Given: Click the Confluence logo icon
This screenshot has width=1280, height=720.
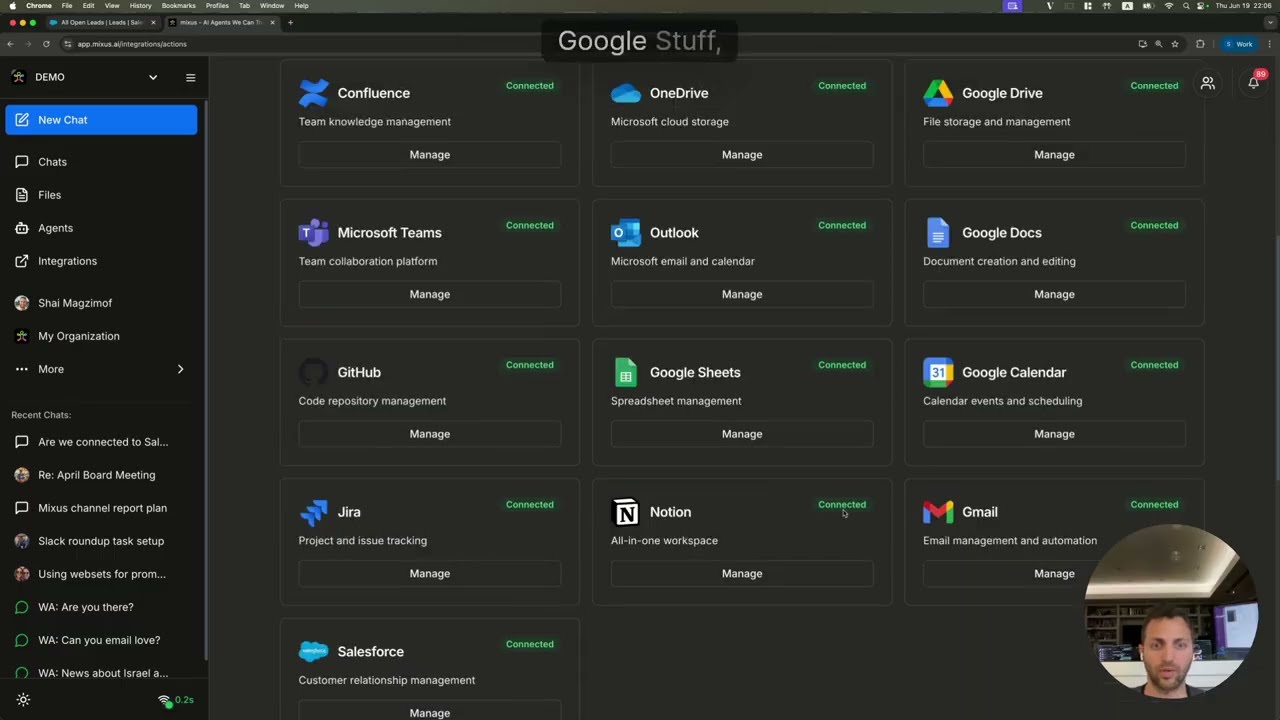Looking at the screenshot, I should pyautogui.click(x=313, y=93).
